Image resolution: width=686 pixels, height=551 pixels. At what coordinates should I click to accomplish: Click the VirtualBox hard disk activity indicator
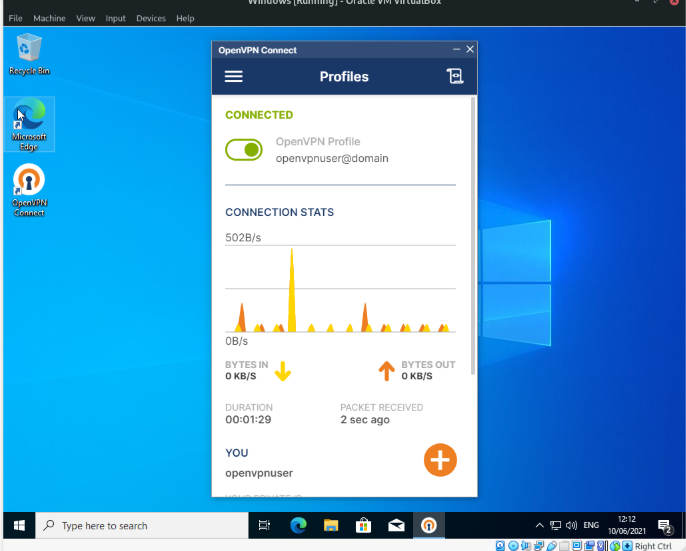tap(500, 546)
